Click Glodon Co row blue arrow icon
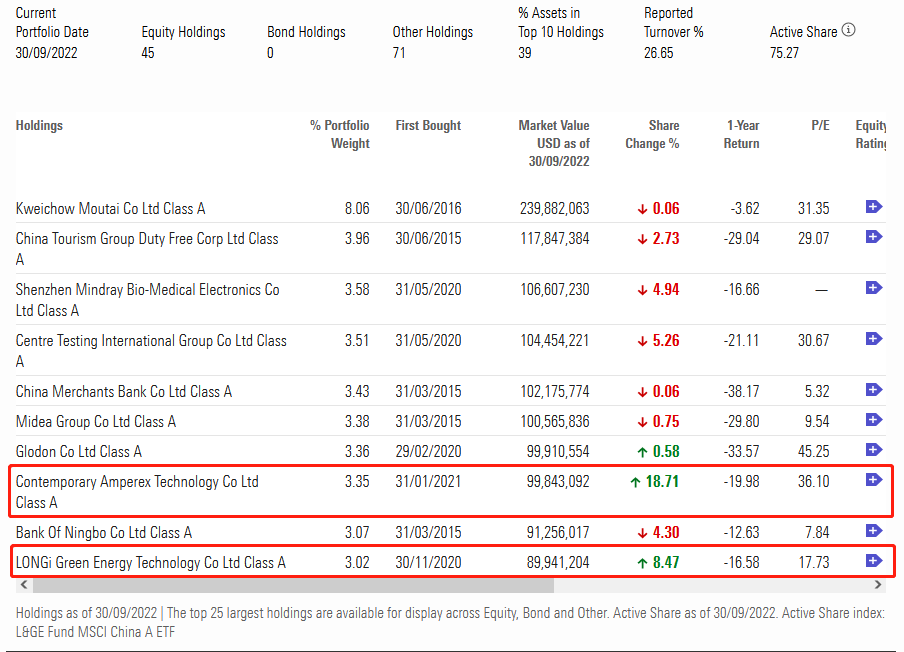904x652 pixels. [x=873, y=450]
